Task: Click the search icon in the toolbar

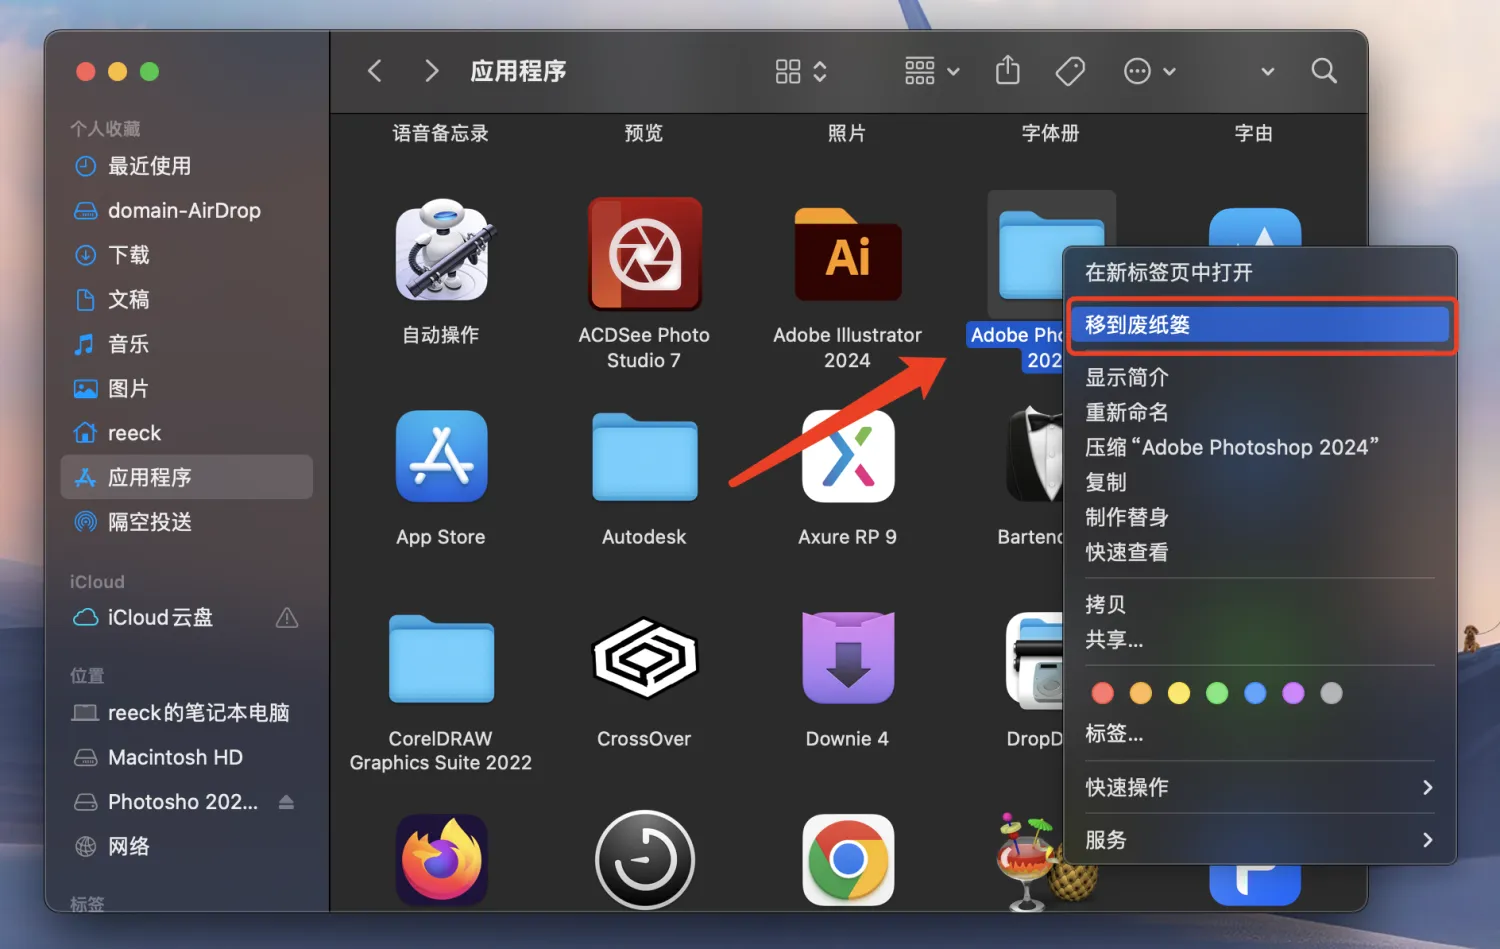Action: click(1323, 71)
